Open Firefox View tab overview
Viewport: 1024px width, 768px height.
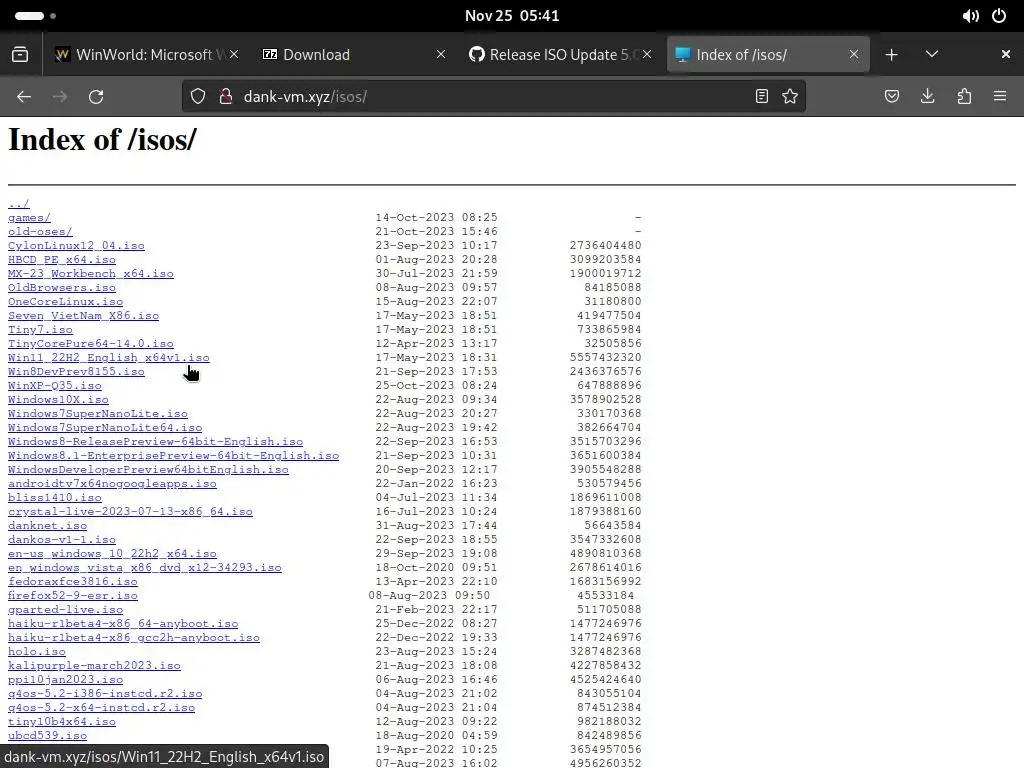coord(20,54)
